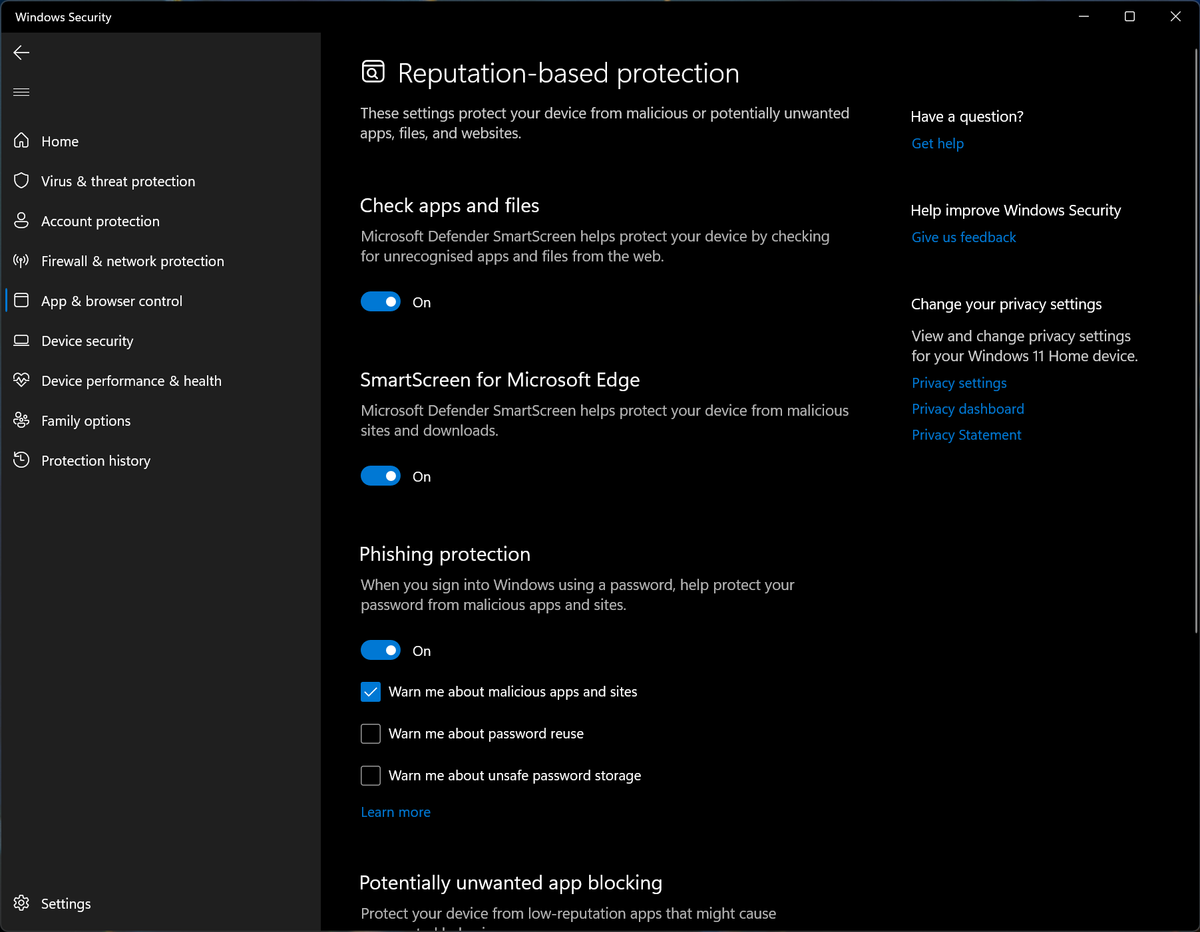Click the Family options people icon
Image resolution: width=1200 pixels, height=932 pixels.
21,421
